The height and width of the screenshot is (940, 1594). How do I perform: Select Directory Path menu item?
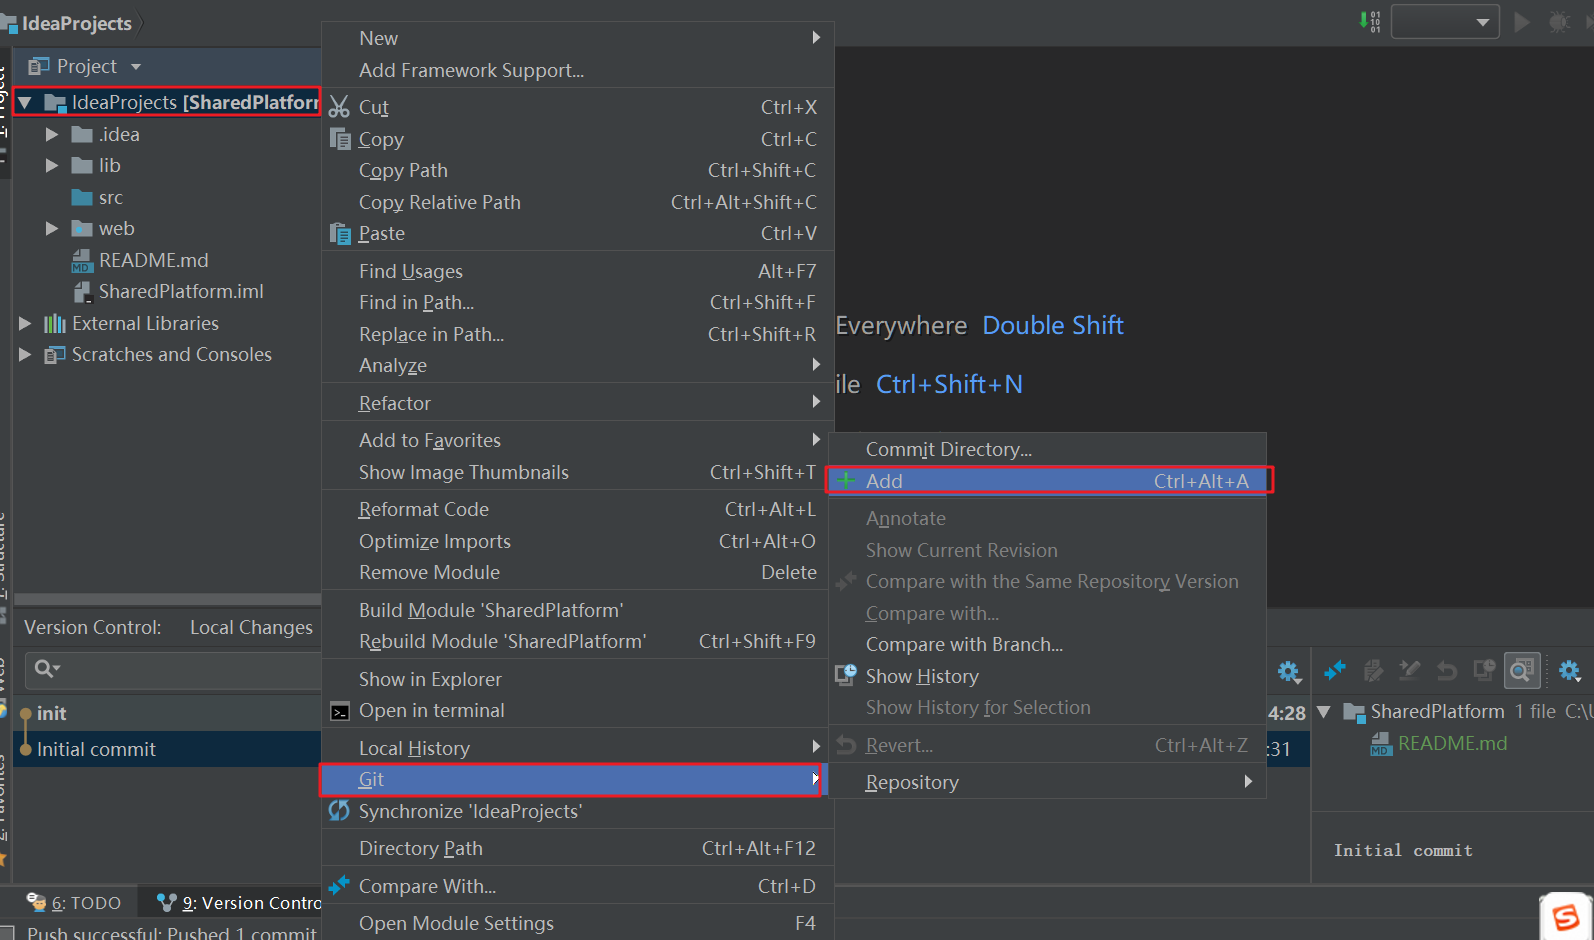tap(577, 848)
